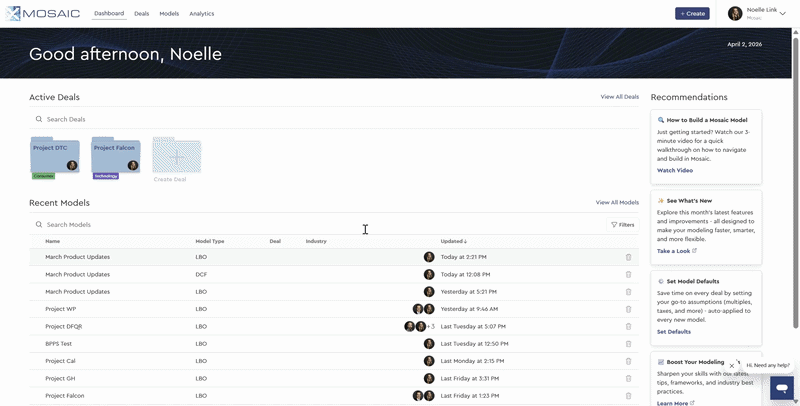This screenshot has width=800, height=406.
Task: Click trash icon in Project Falcon model row
Action: tap(629, 396)
